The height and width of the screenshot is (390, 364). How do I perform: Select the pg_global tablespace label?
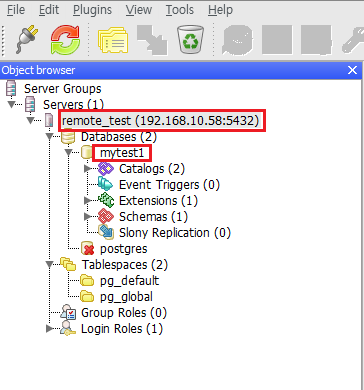(x=127, y=297)
